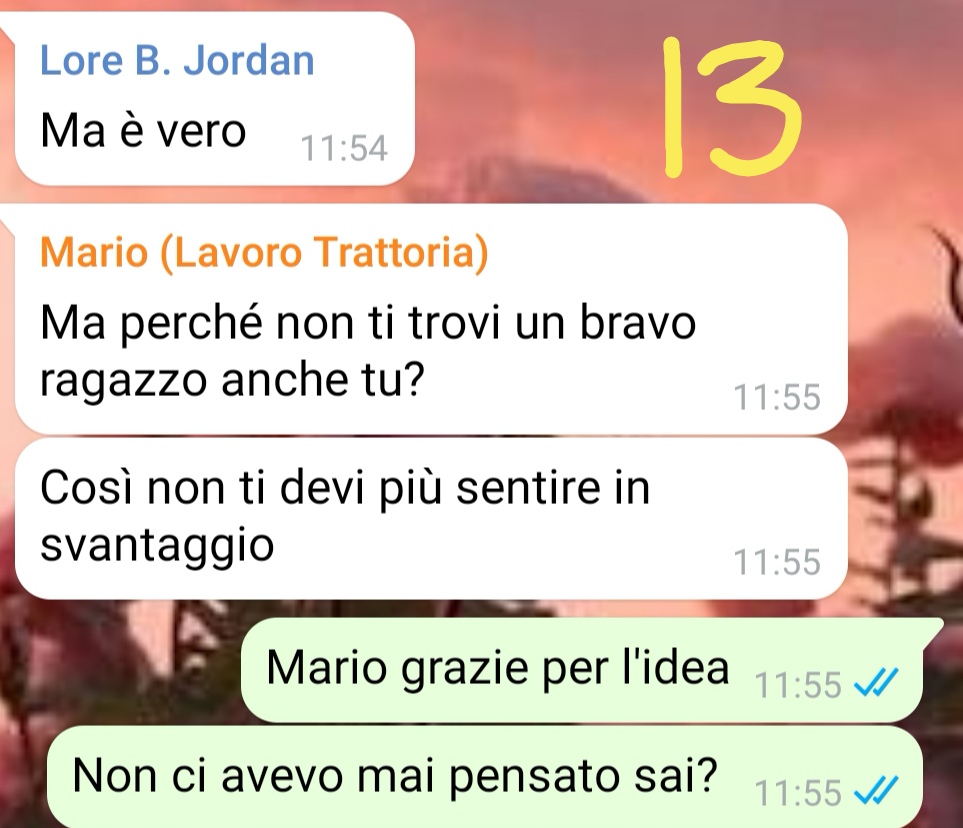Click the timestamp on "Non ci avevo mai pensato"

(798, 792)
